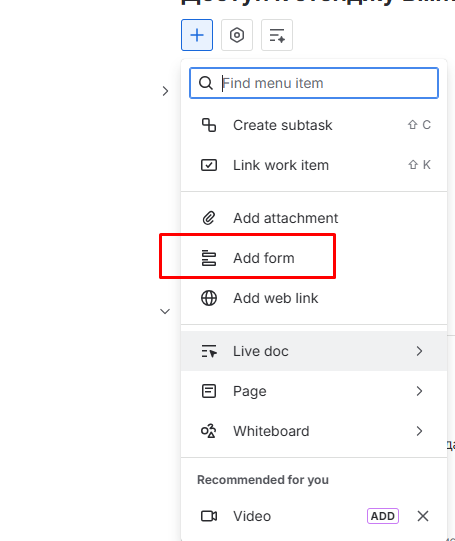The width and height of the screenshot is (455, 541).
Task: Select Add attachment menu entry
Action: tap(314, 218)
